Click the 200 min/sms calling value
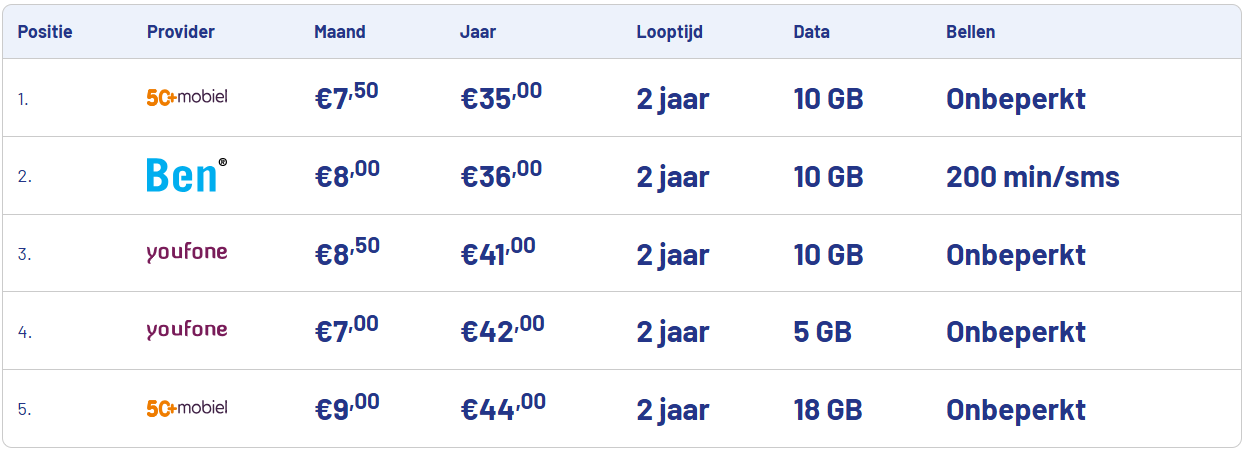Image resolution: width=1246 pixels, height=452 pixels. point(1033,177)
